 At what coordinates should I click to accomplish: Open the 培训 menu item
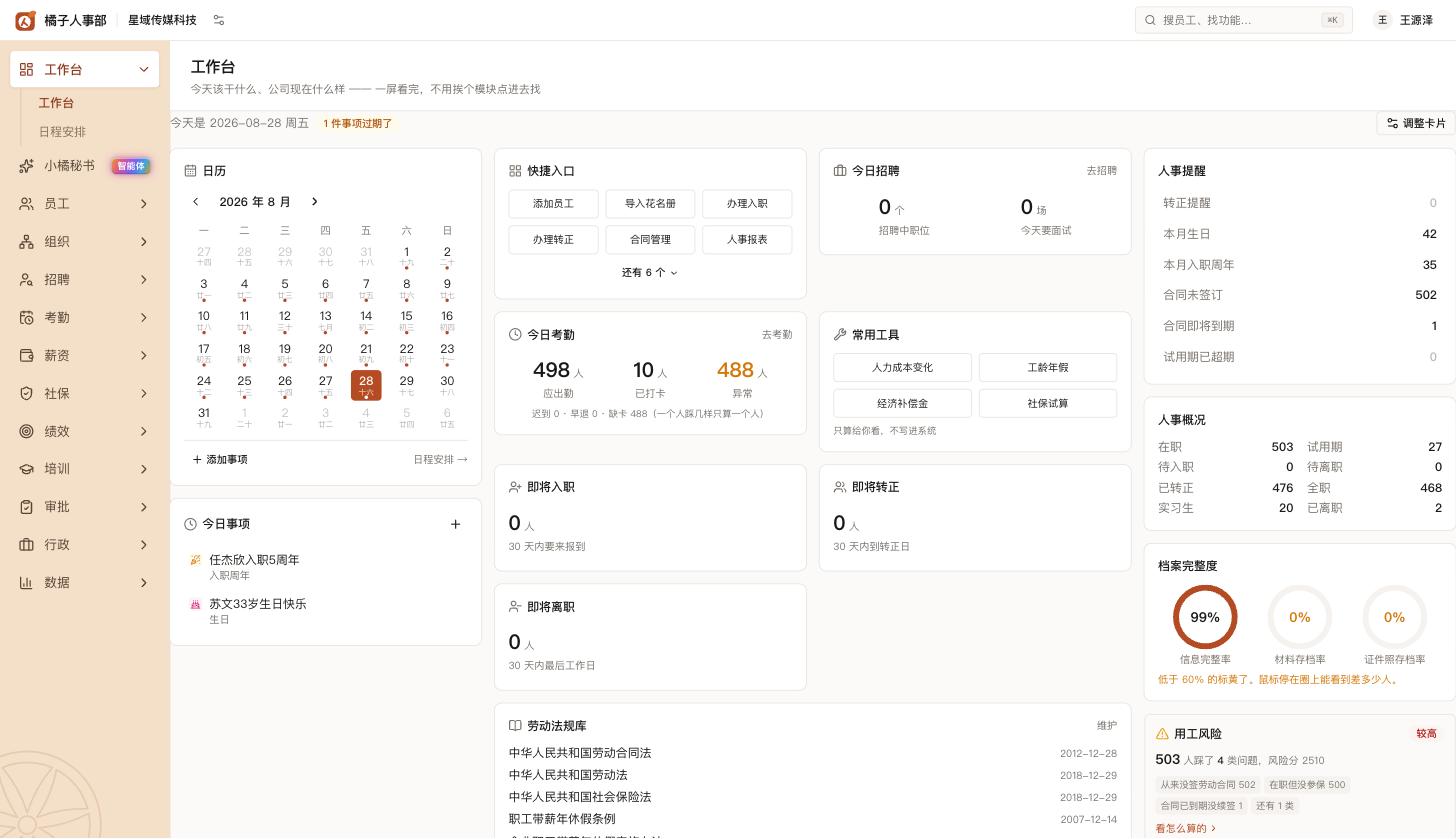click(x=85, y=469)
